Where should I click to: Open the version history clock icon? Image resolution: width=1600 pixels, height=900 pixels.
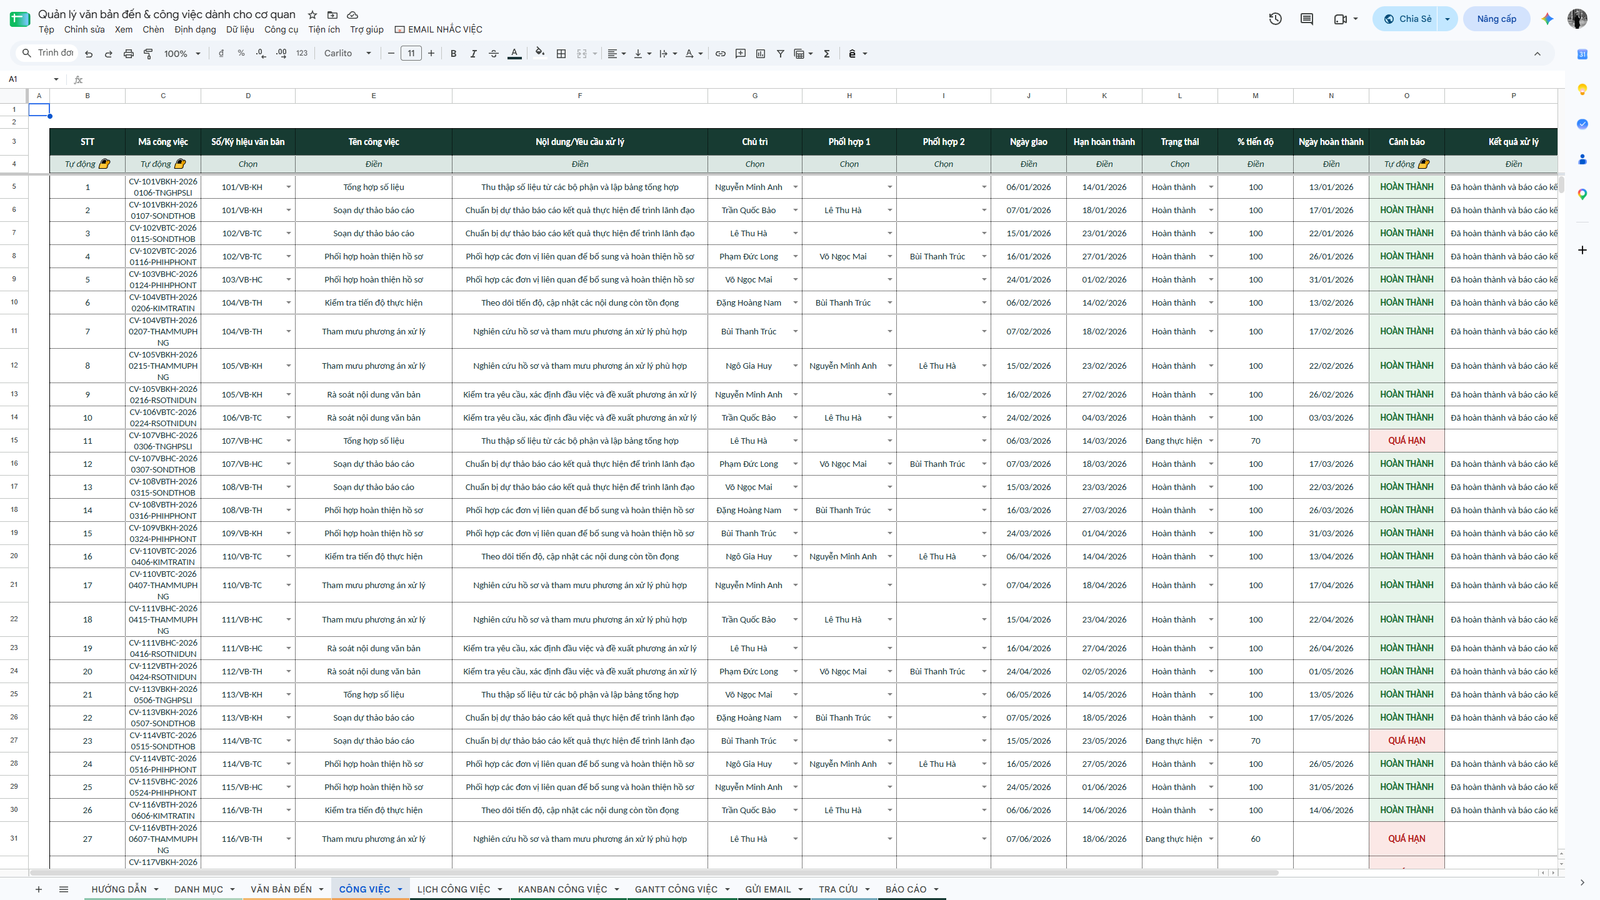click(x=1275, y=19)
